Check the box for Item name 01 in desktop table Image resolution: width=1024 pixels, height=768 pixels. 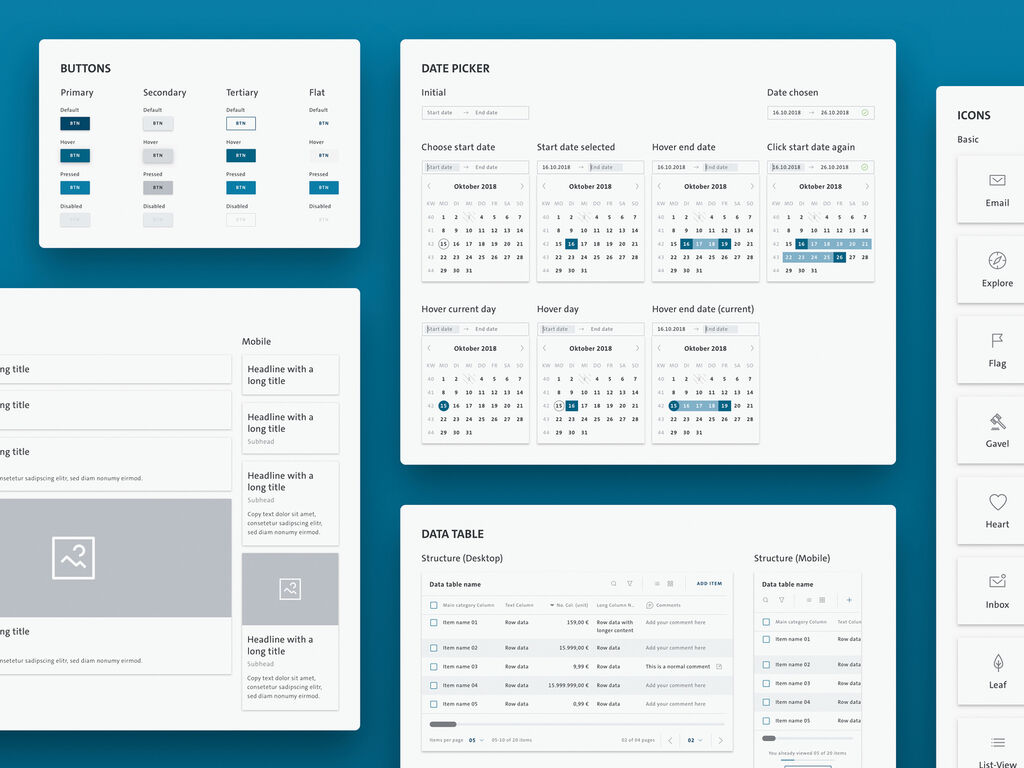click(434, 623)
